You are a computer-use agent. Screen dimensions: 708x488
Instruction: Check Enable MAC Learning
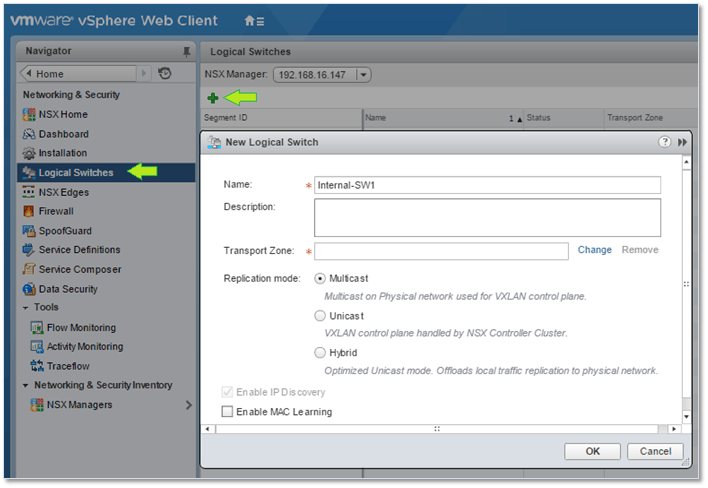click(227, 412)
